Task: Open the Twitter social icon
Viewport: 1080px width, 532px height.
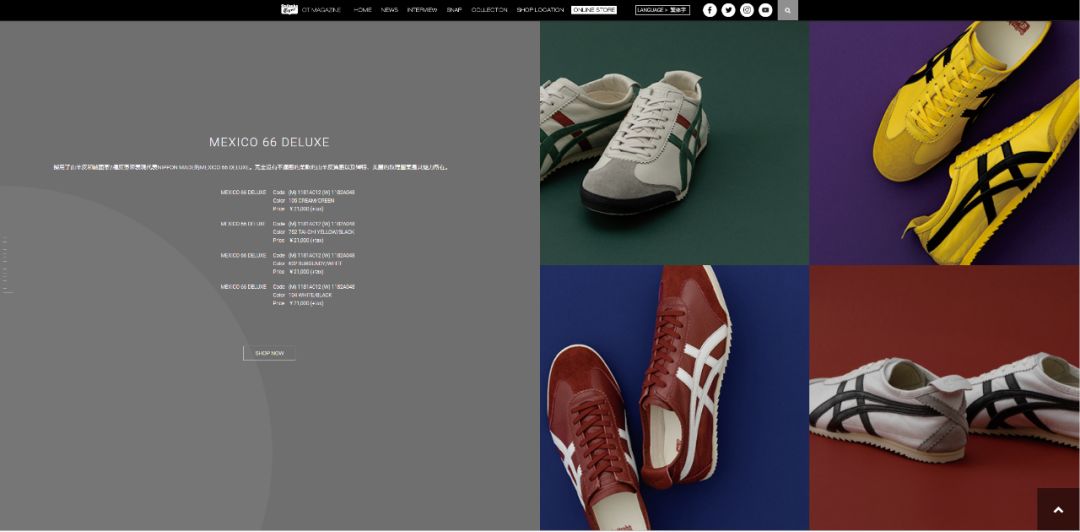Action: click(x=728, y=10)
